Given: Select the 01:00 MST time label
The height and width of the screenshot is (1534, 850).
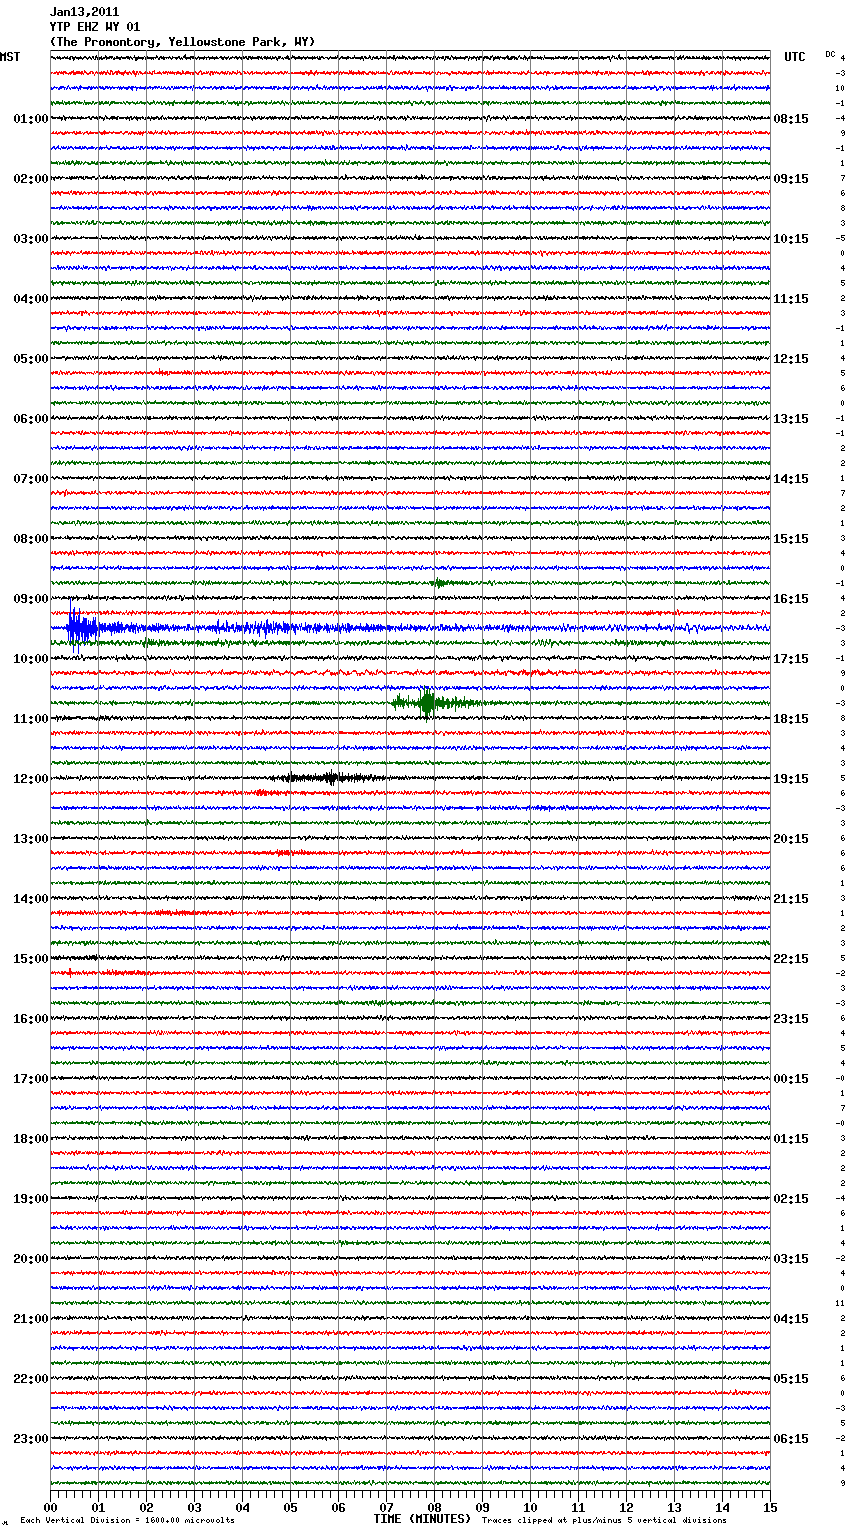Looking at the screenshot, I should click(x=30, y=119).
